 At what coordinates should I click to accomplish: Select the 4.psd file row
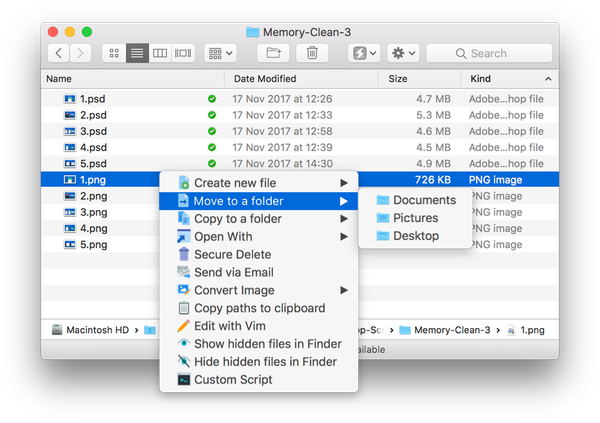point(300,147)
